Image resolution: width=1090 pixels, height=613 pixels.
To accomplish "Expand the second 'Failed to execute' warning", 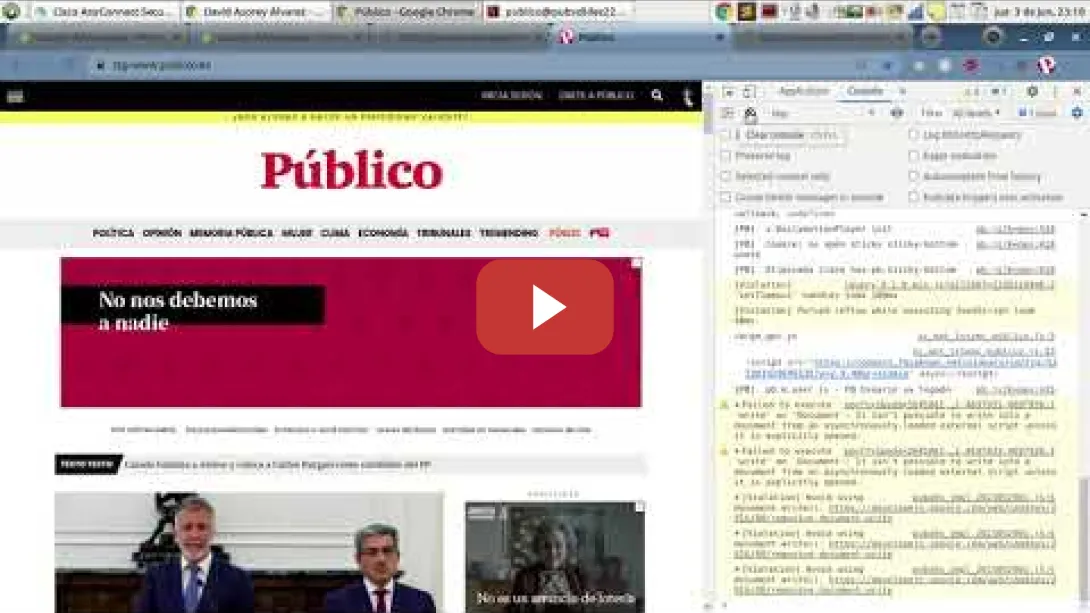I will pos(738,451).
